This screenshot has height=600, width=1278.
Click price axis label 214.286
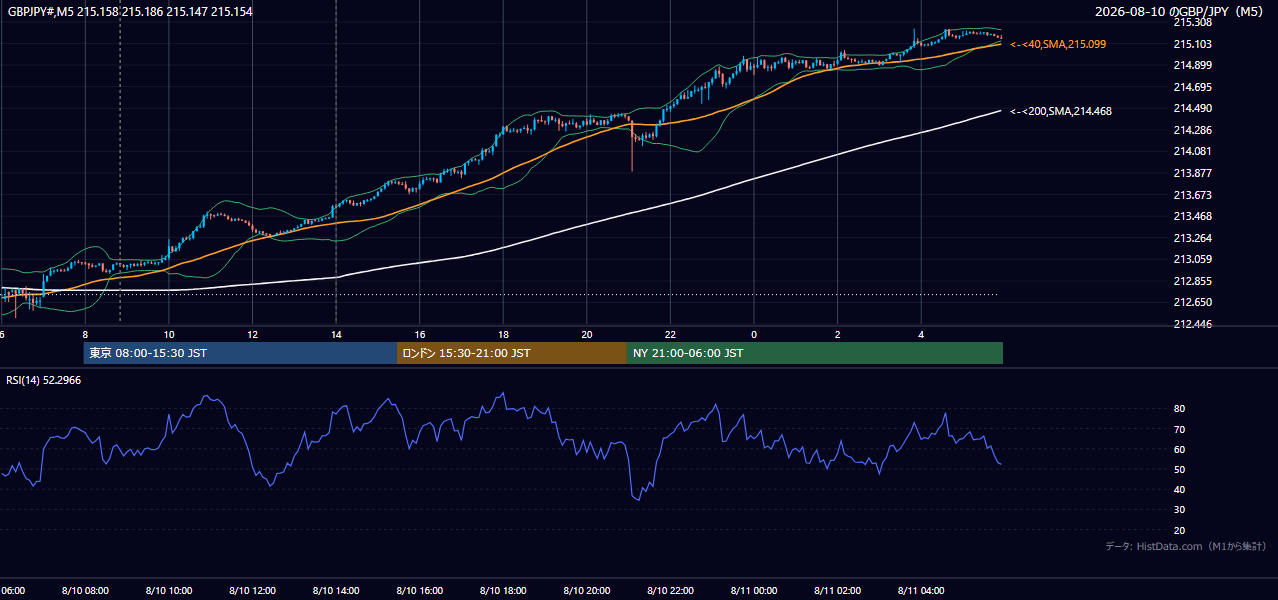coord(1192,130)
